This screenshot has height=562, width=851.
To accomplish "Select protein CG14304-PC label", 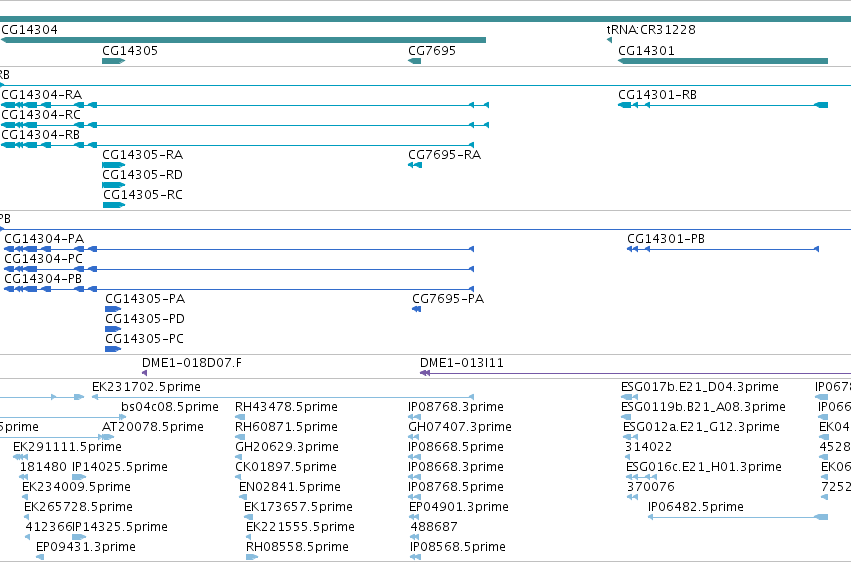I will (43, 259).
